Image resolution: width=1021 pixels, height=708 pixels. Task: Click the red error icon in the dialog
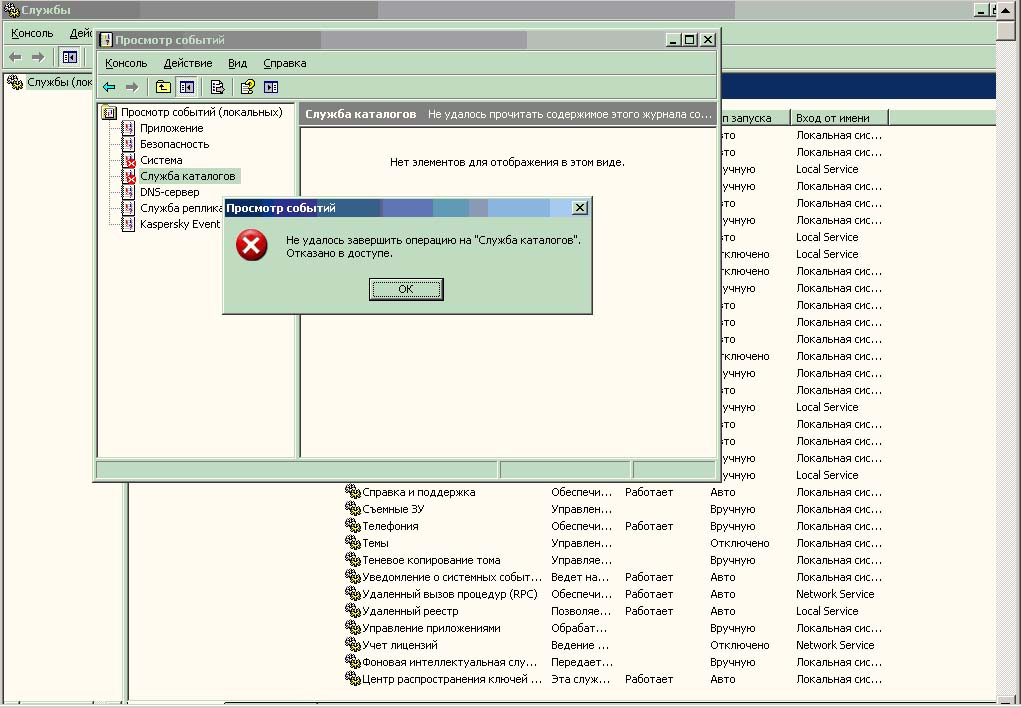[x=251, y=245]
